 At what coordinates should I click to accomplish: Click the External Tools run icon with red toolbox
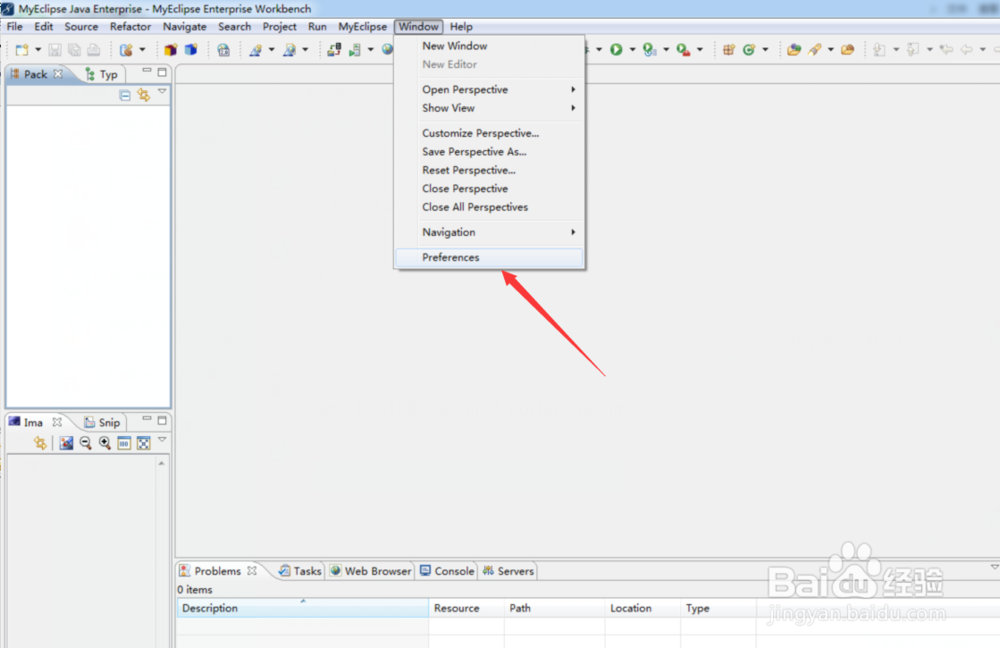pos(683,50)
